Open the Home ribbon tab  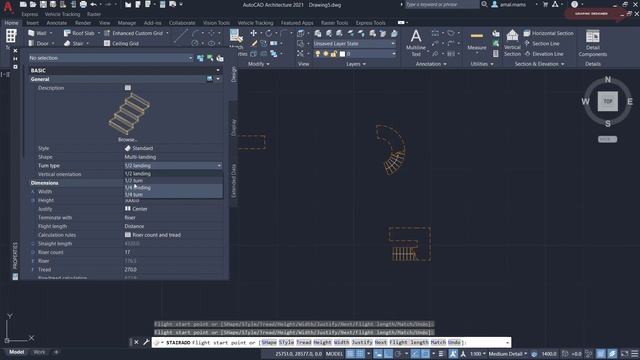11,23
